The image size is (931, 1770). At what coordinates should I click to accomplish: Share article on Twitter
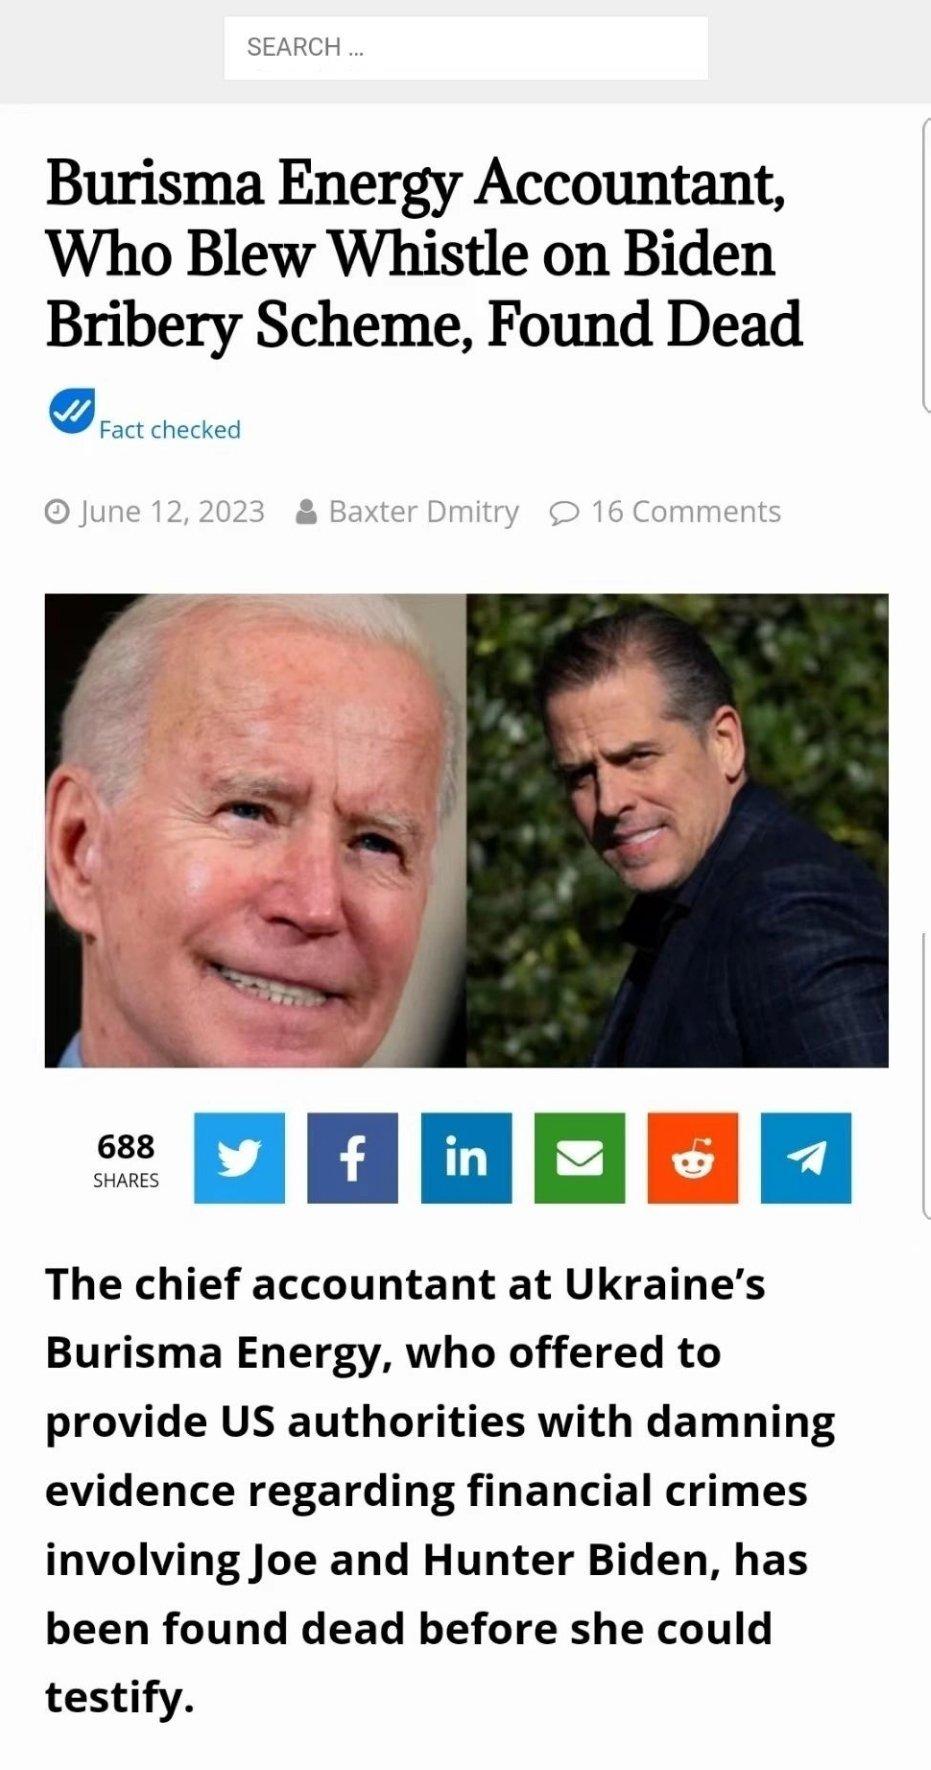point(239,1157)
